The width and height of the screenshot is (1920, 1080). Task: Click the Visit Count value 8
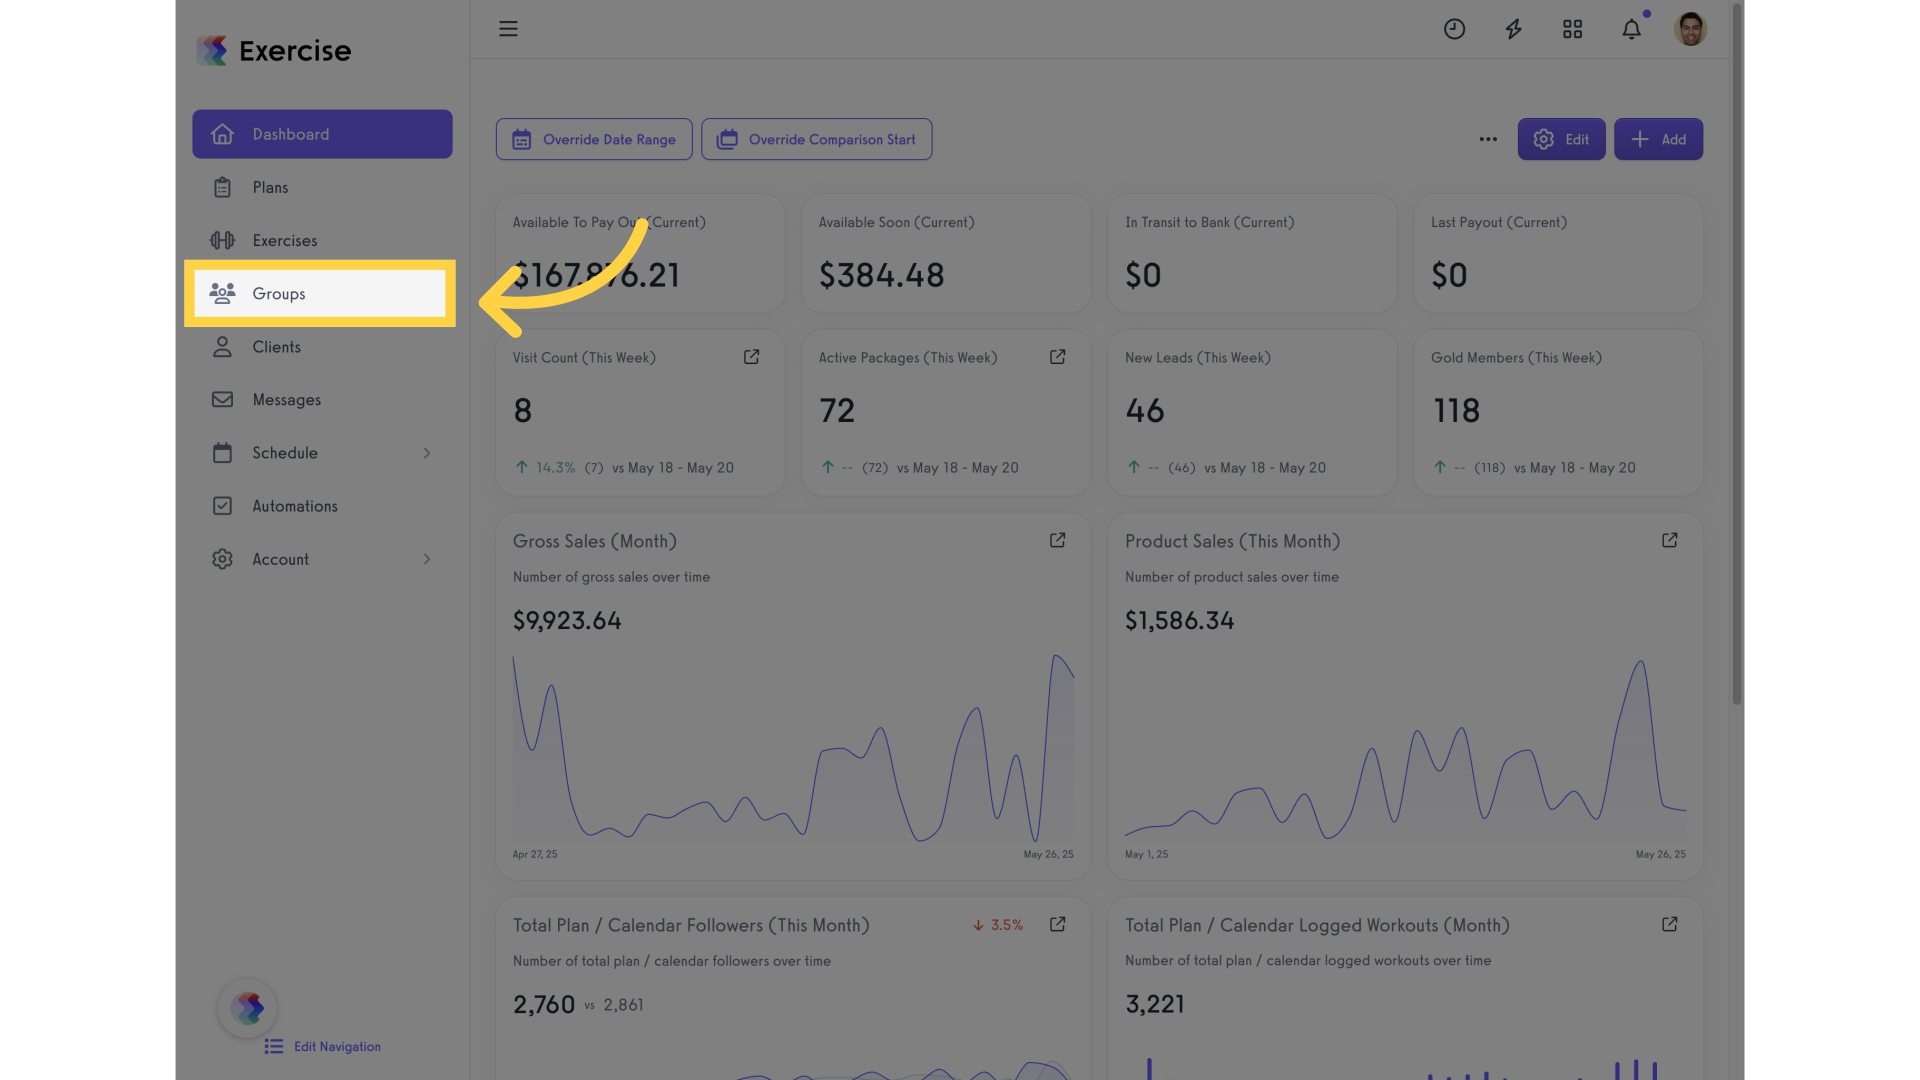(x=522, y=410)
